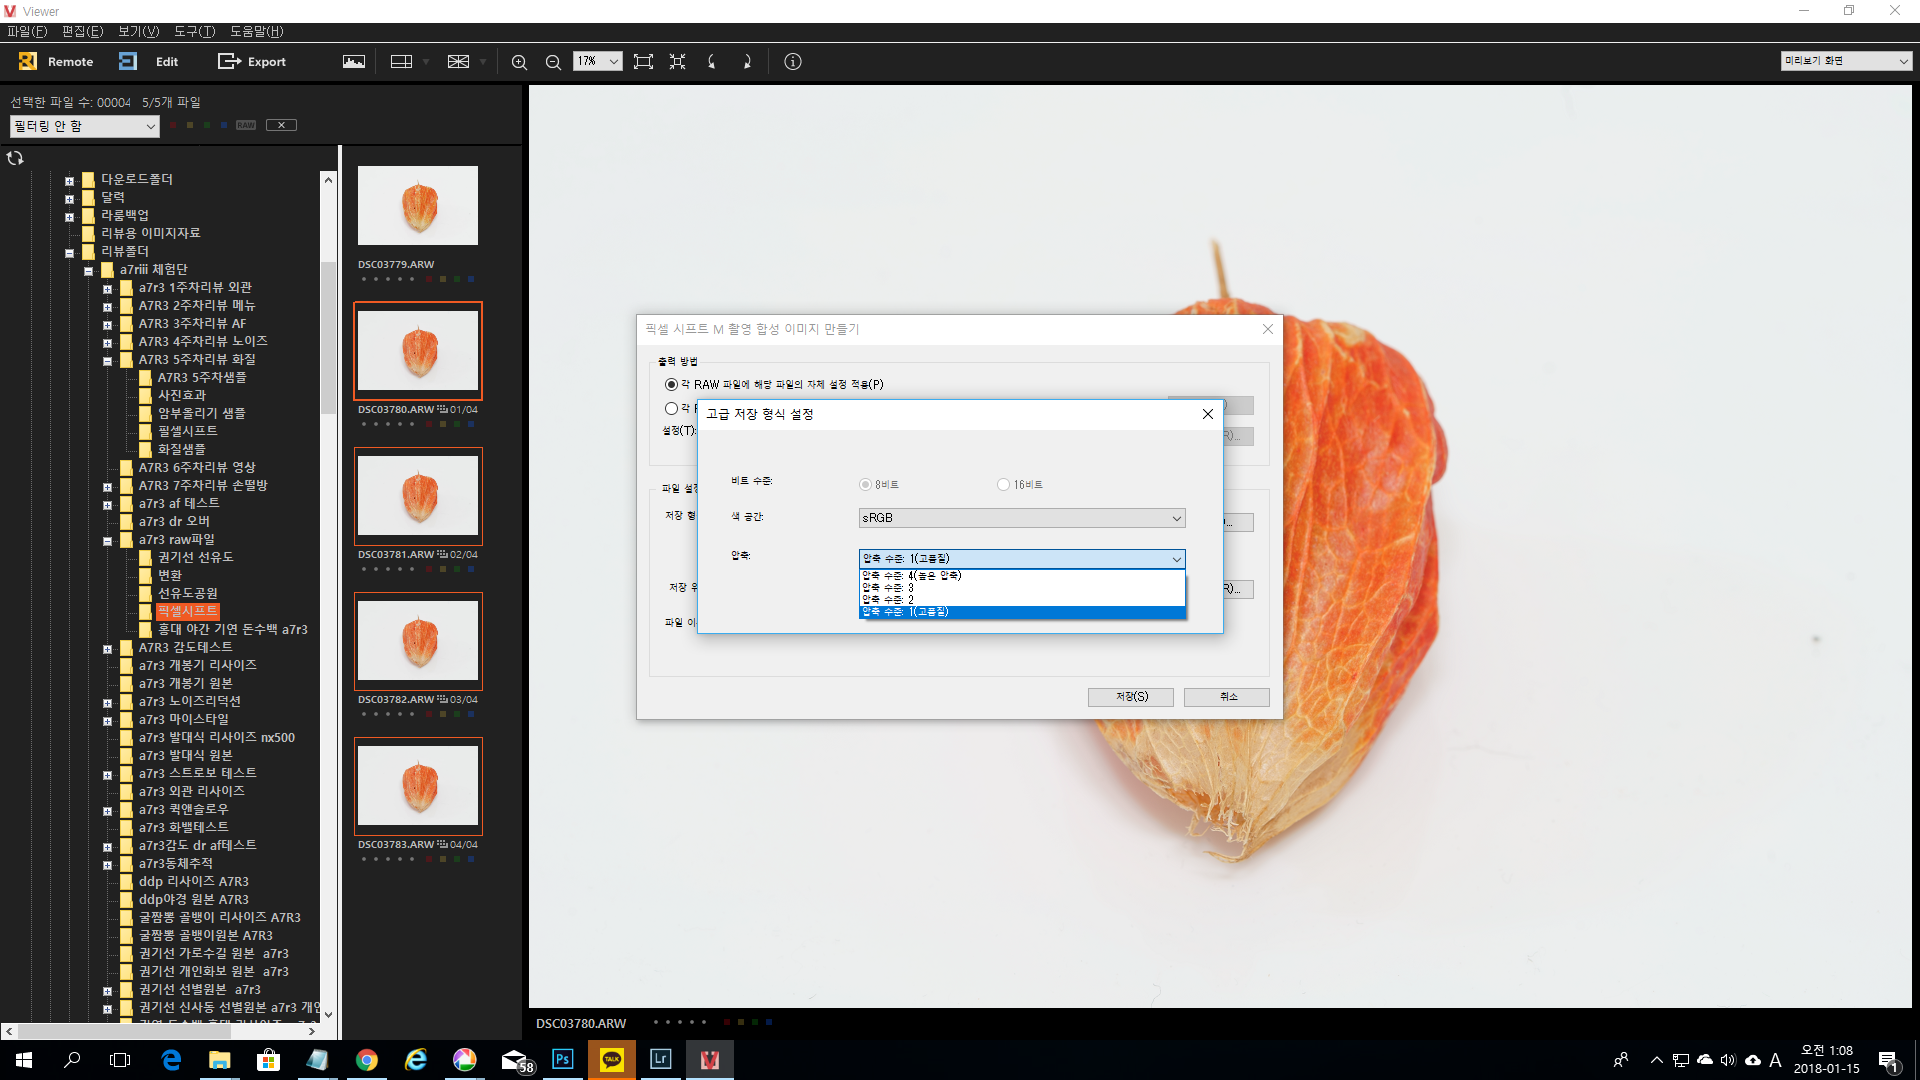Select the 16비트 bit depth radio button
The image size is (1920, 1080).
pos(1003,485)
